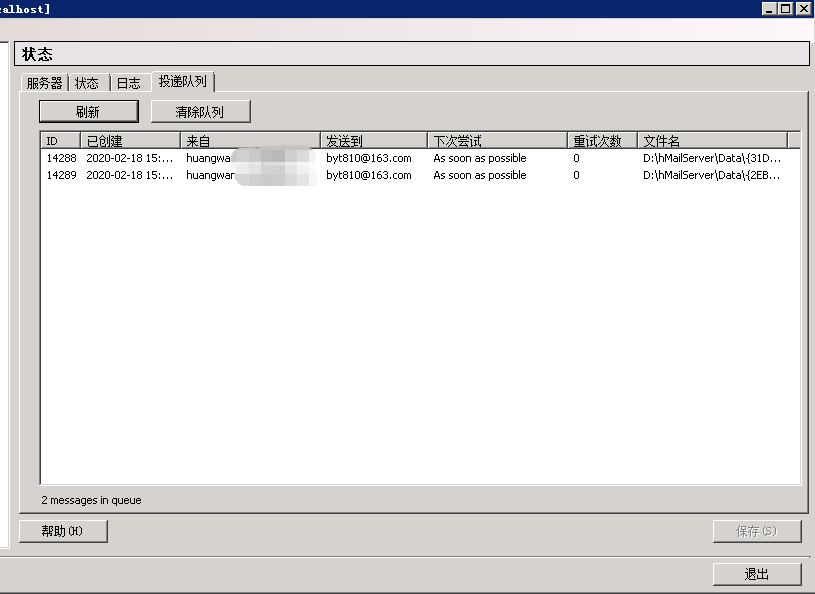
Task: Open the 状态 tab
Action: [87, 83]
